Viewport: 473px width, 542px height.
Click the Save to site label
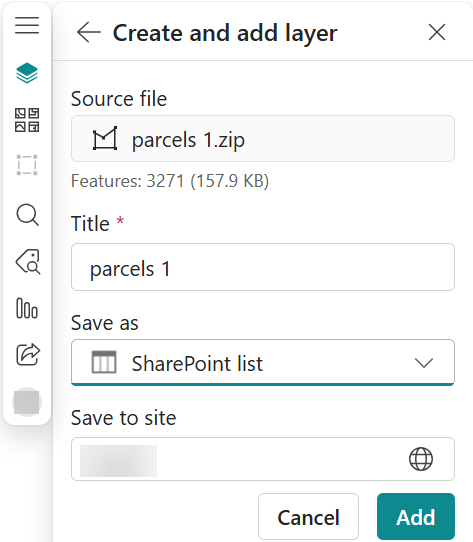123,418
